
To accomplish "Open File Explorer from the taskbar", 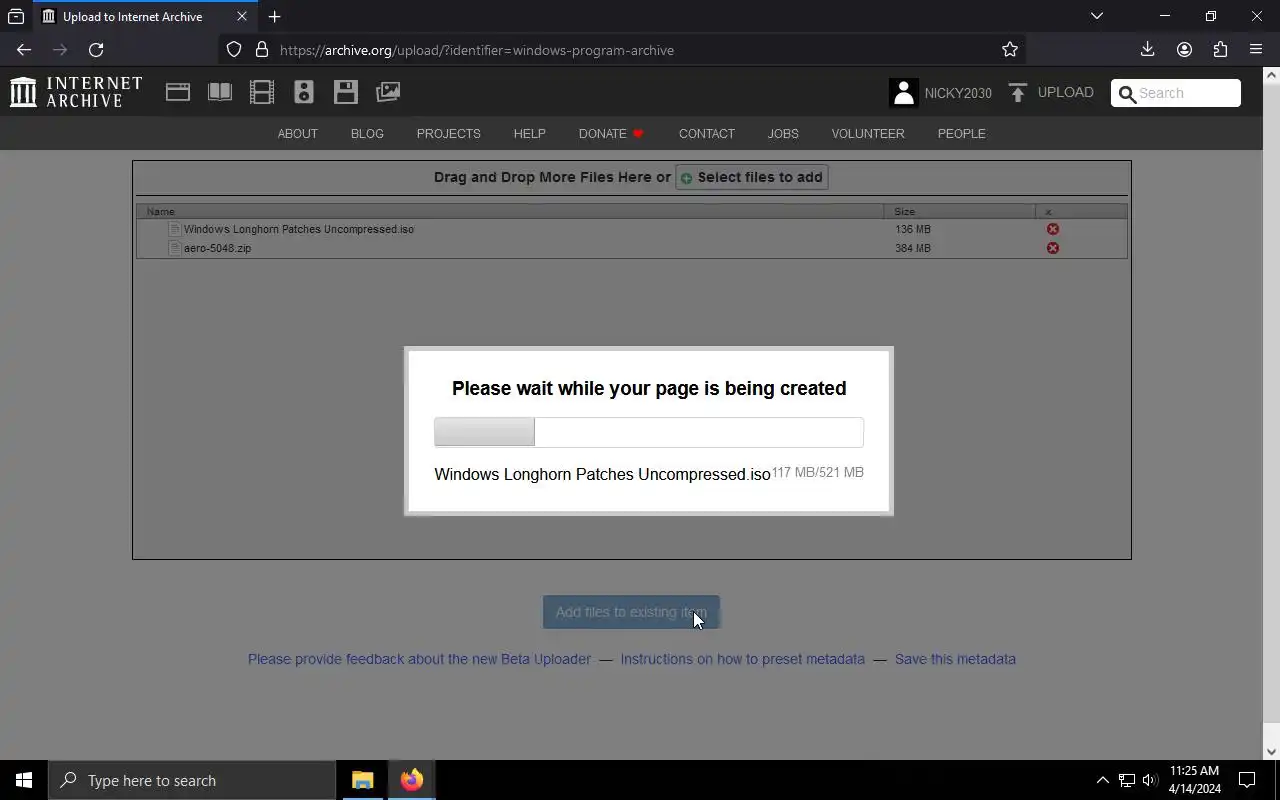I will pos(363,780).
